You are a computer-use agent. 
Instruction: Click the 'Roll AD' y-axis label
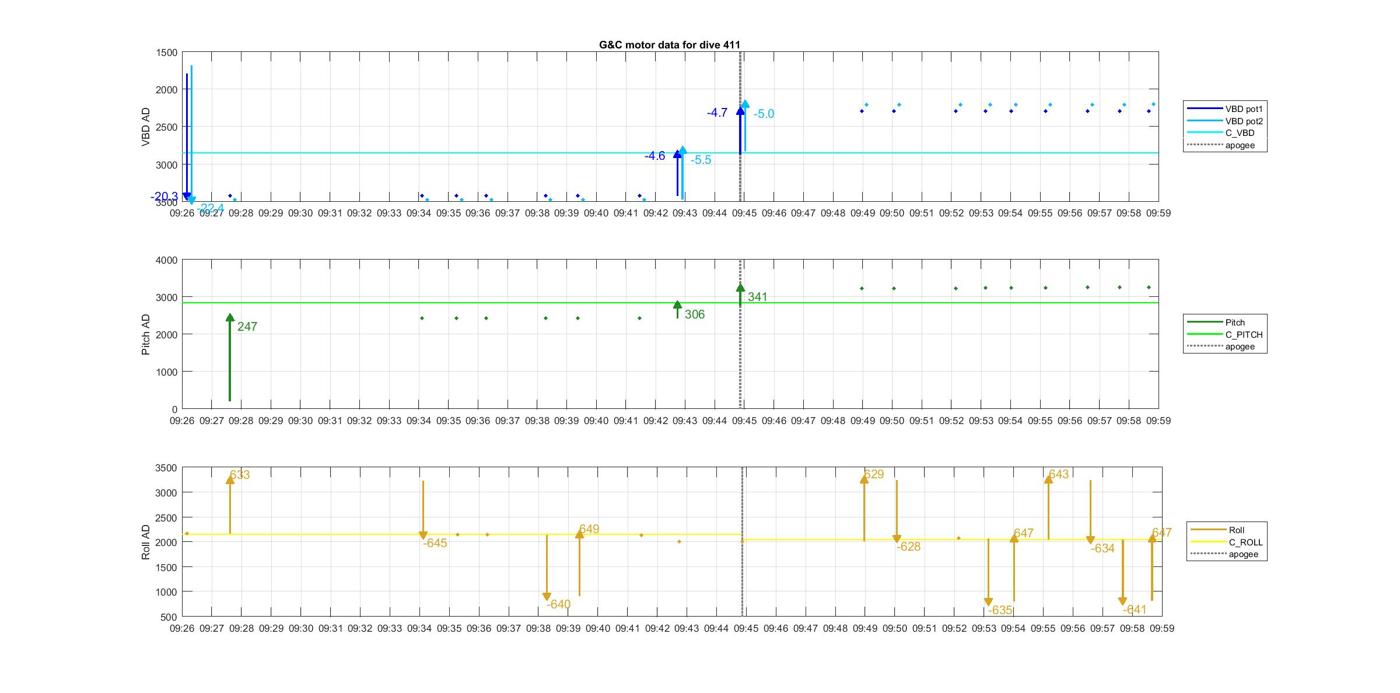click(146, 542)
